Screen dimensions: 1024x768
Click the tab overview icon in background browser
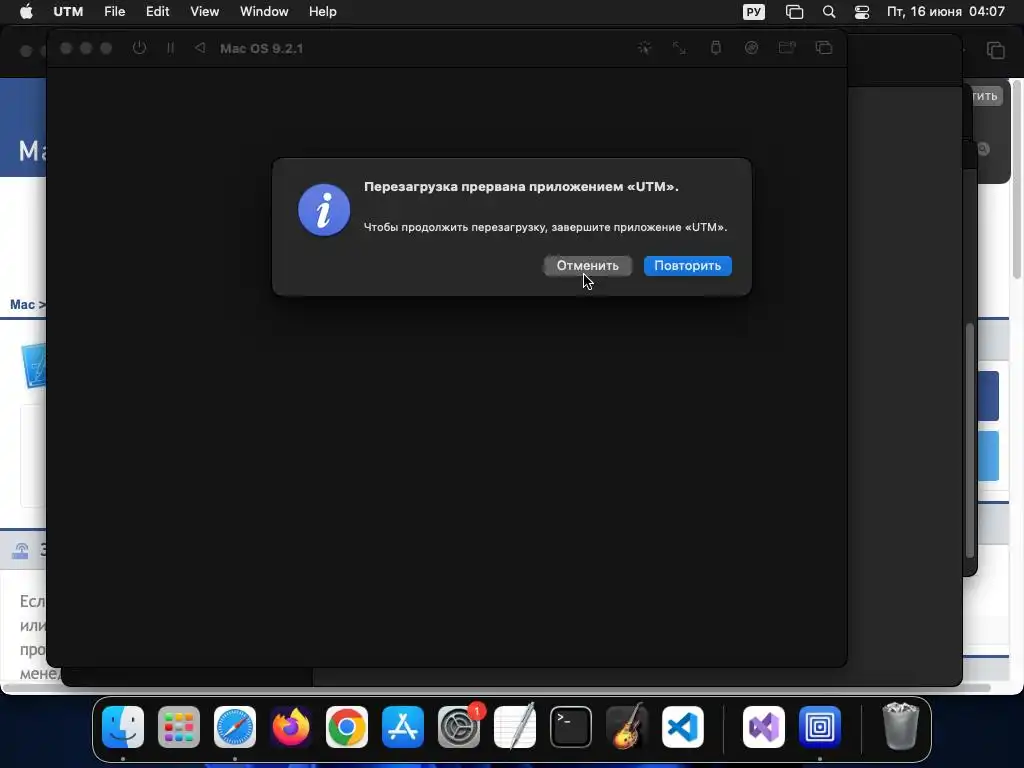[996, 50]
